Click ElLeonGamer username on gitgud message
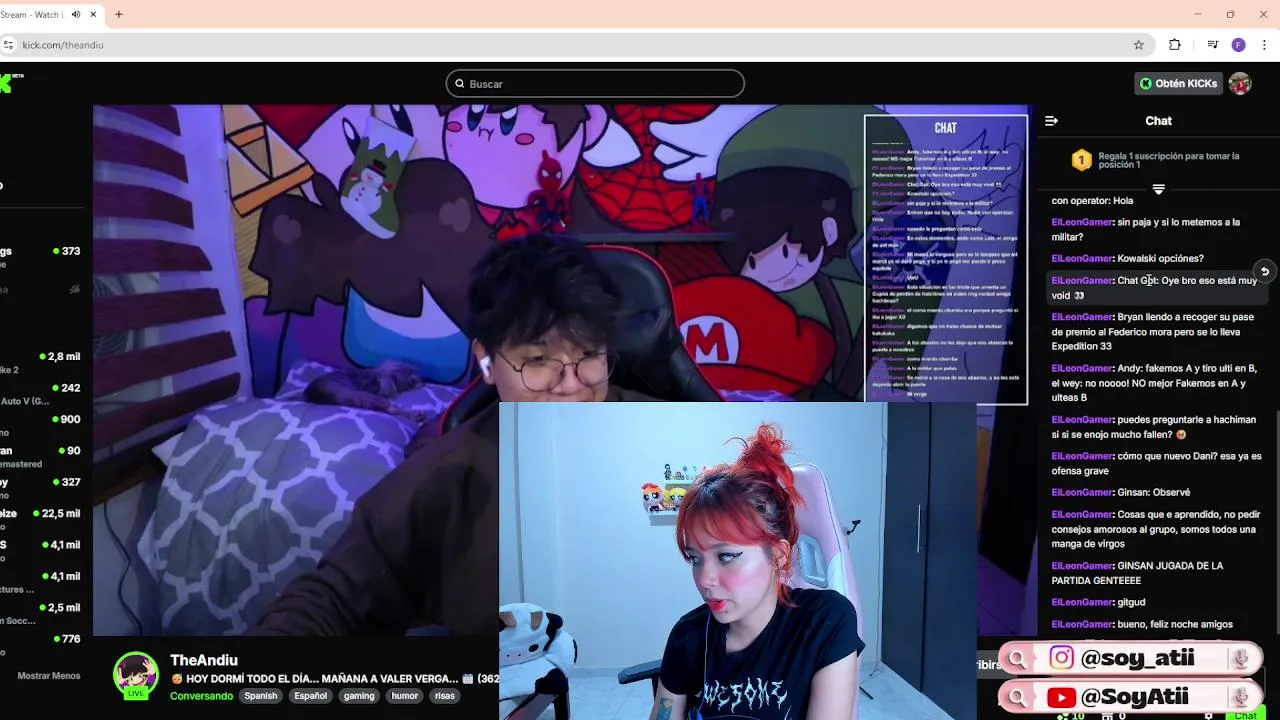Viewport: 1280px width, 720px height. pos(1082,603)
